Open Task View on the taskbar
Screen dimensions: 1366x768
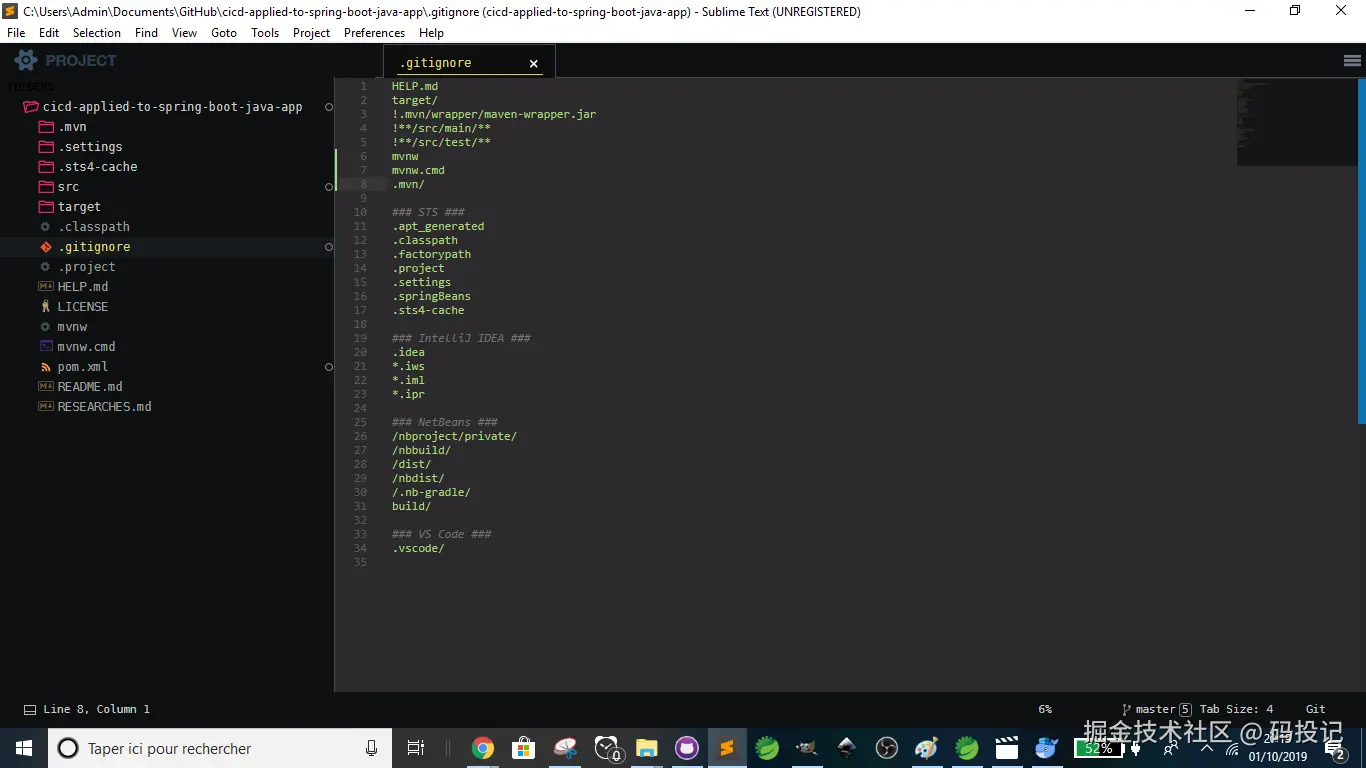[416, 748]
